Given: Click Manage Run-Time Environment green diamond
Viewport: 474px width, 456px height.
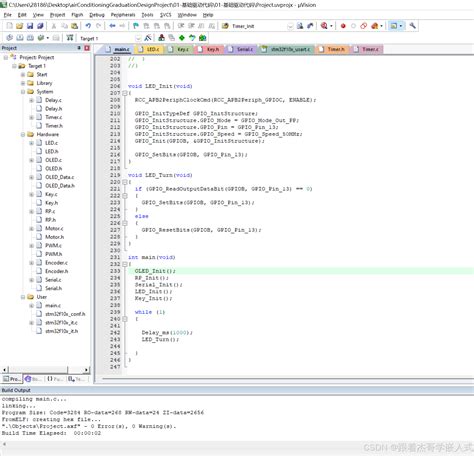Looking at the screenshot, I should (182, 38).
